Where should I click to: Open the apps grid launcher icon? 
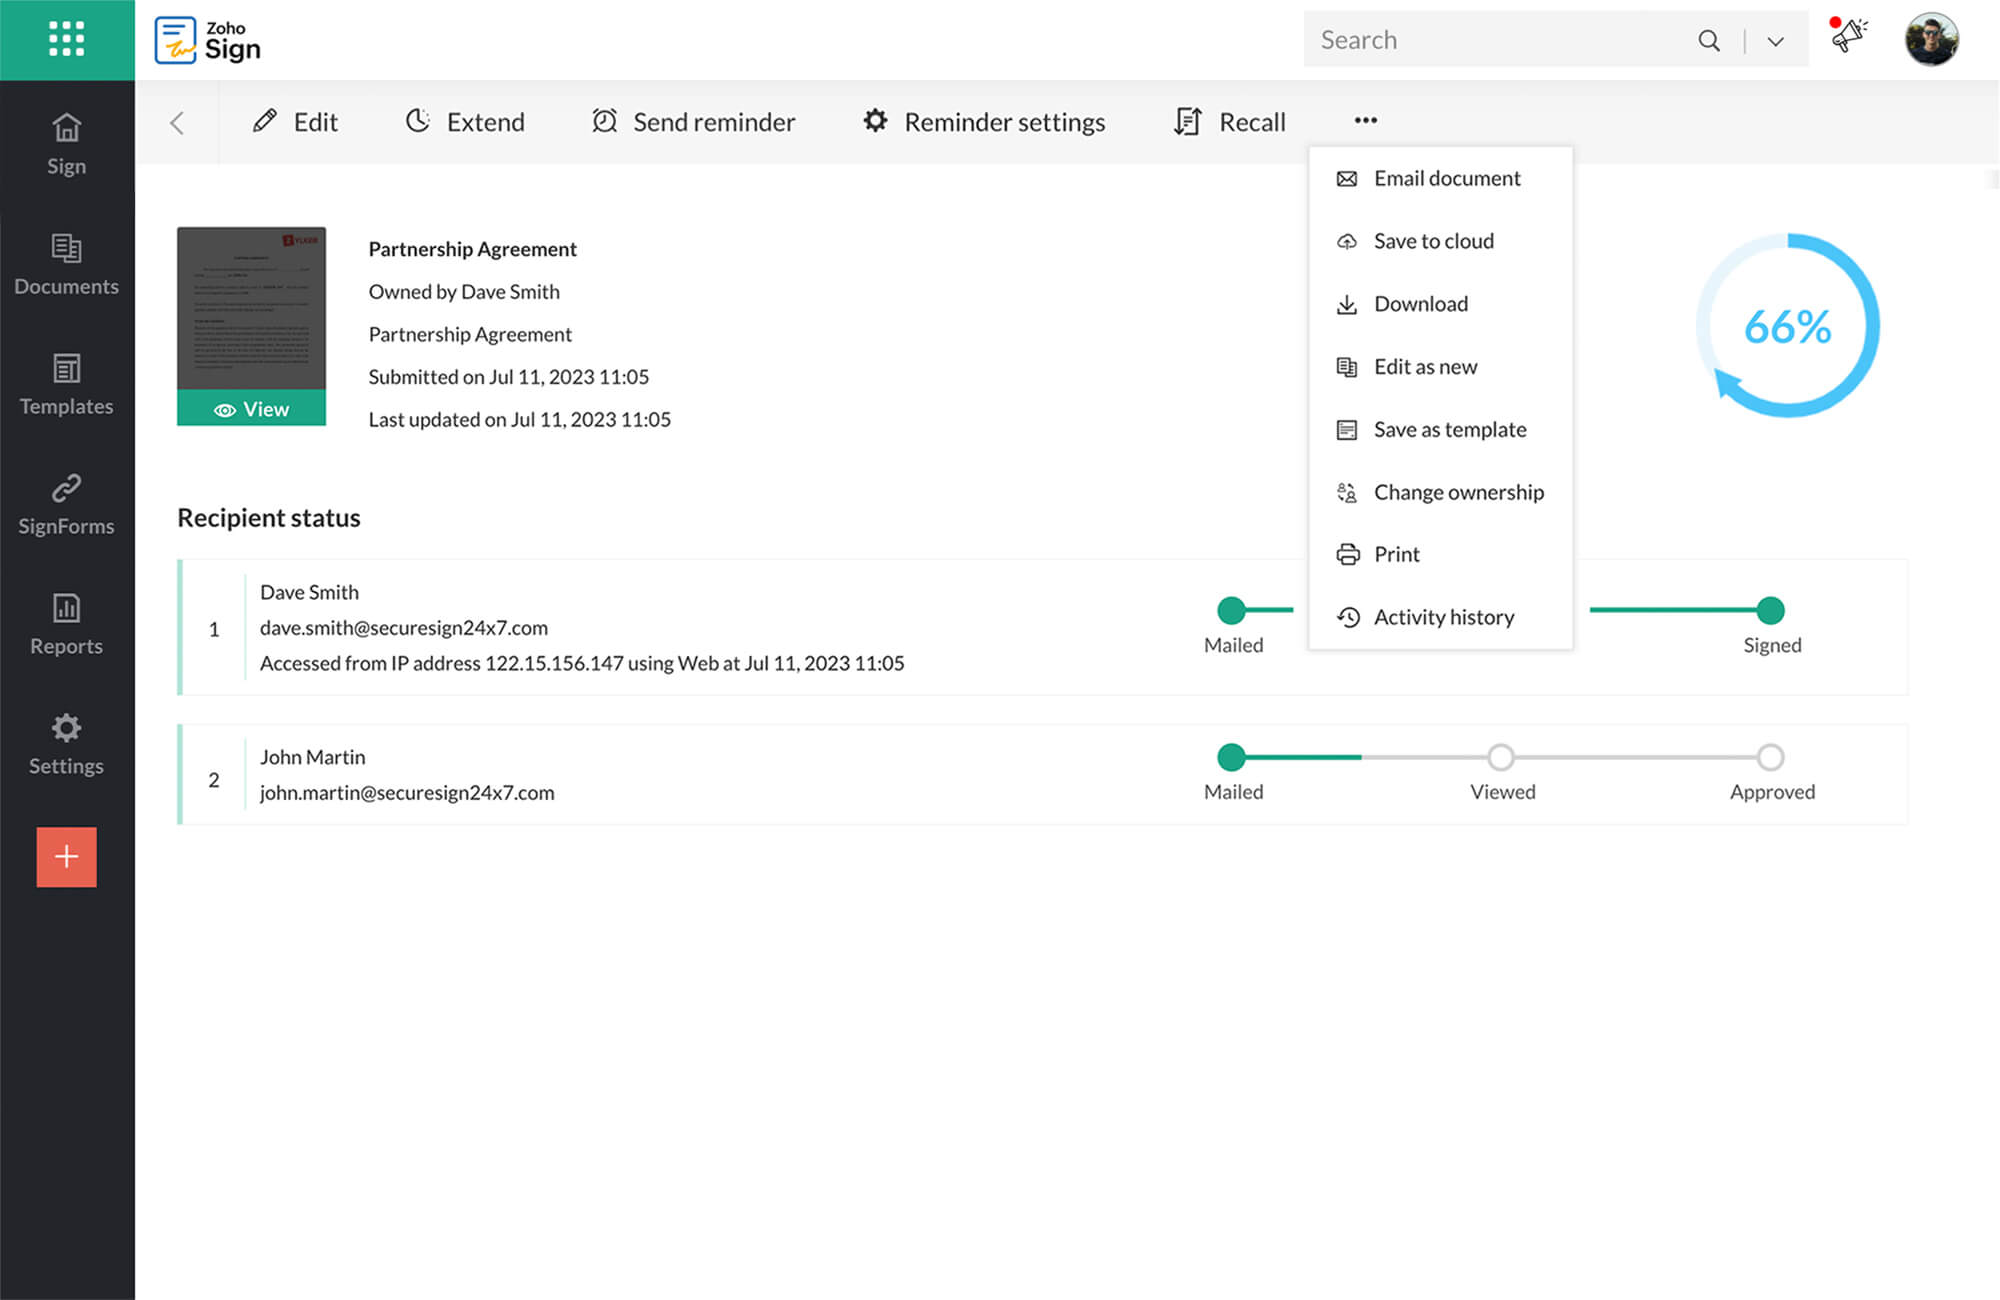(66, 39)
